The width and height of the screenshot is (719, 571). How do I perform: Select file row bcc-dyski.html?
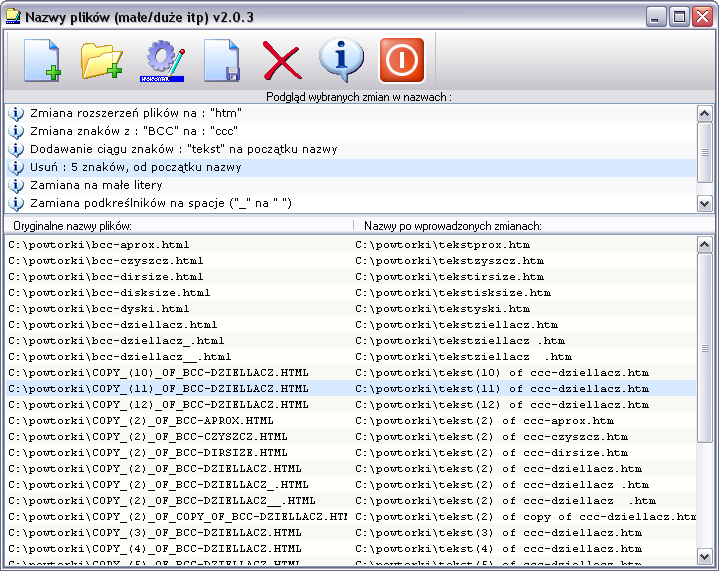[98, 308]
